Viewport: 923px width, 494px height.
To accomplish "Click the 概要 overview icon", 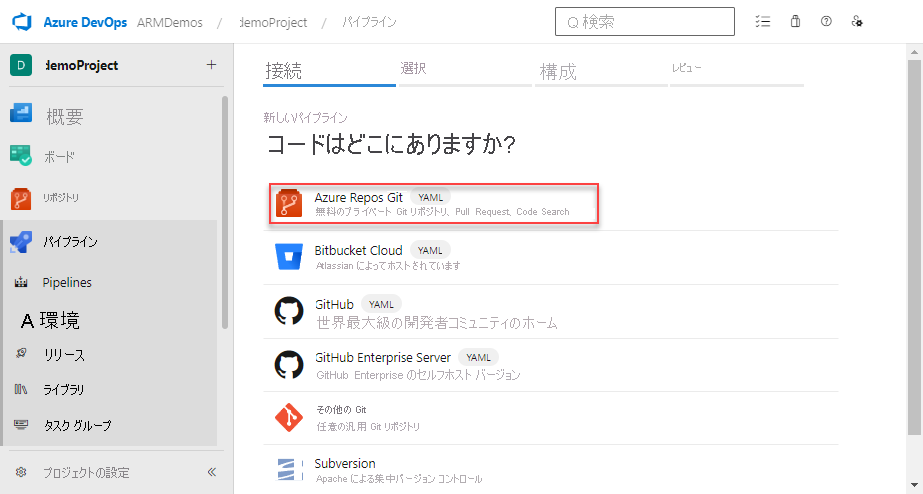I will 21,112.
